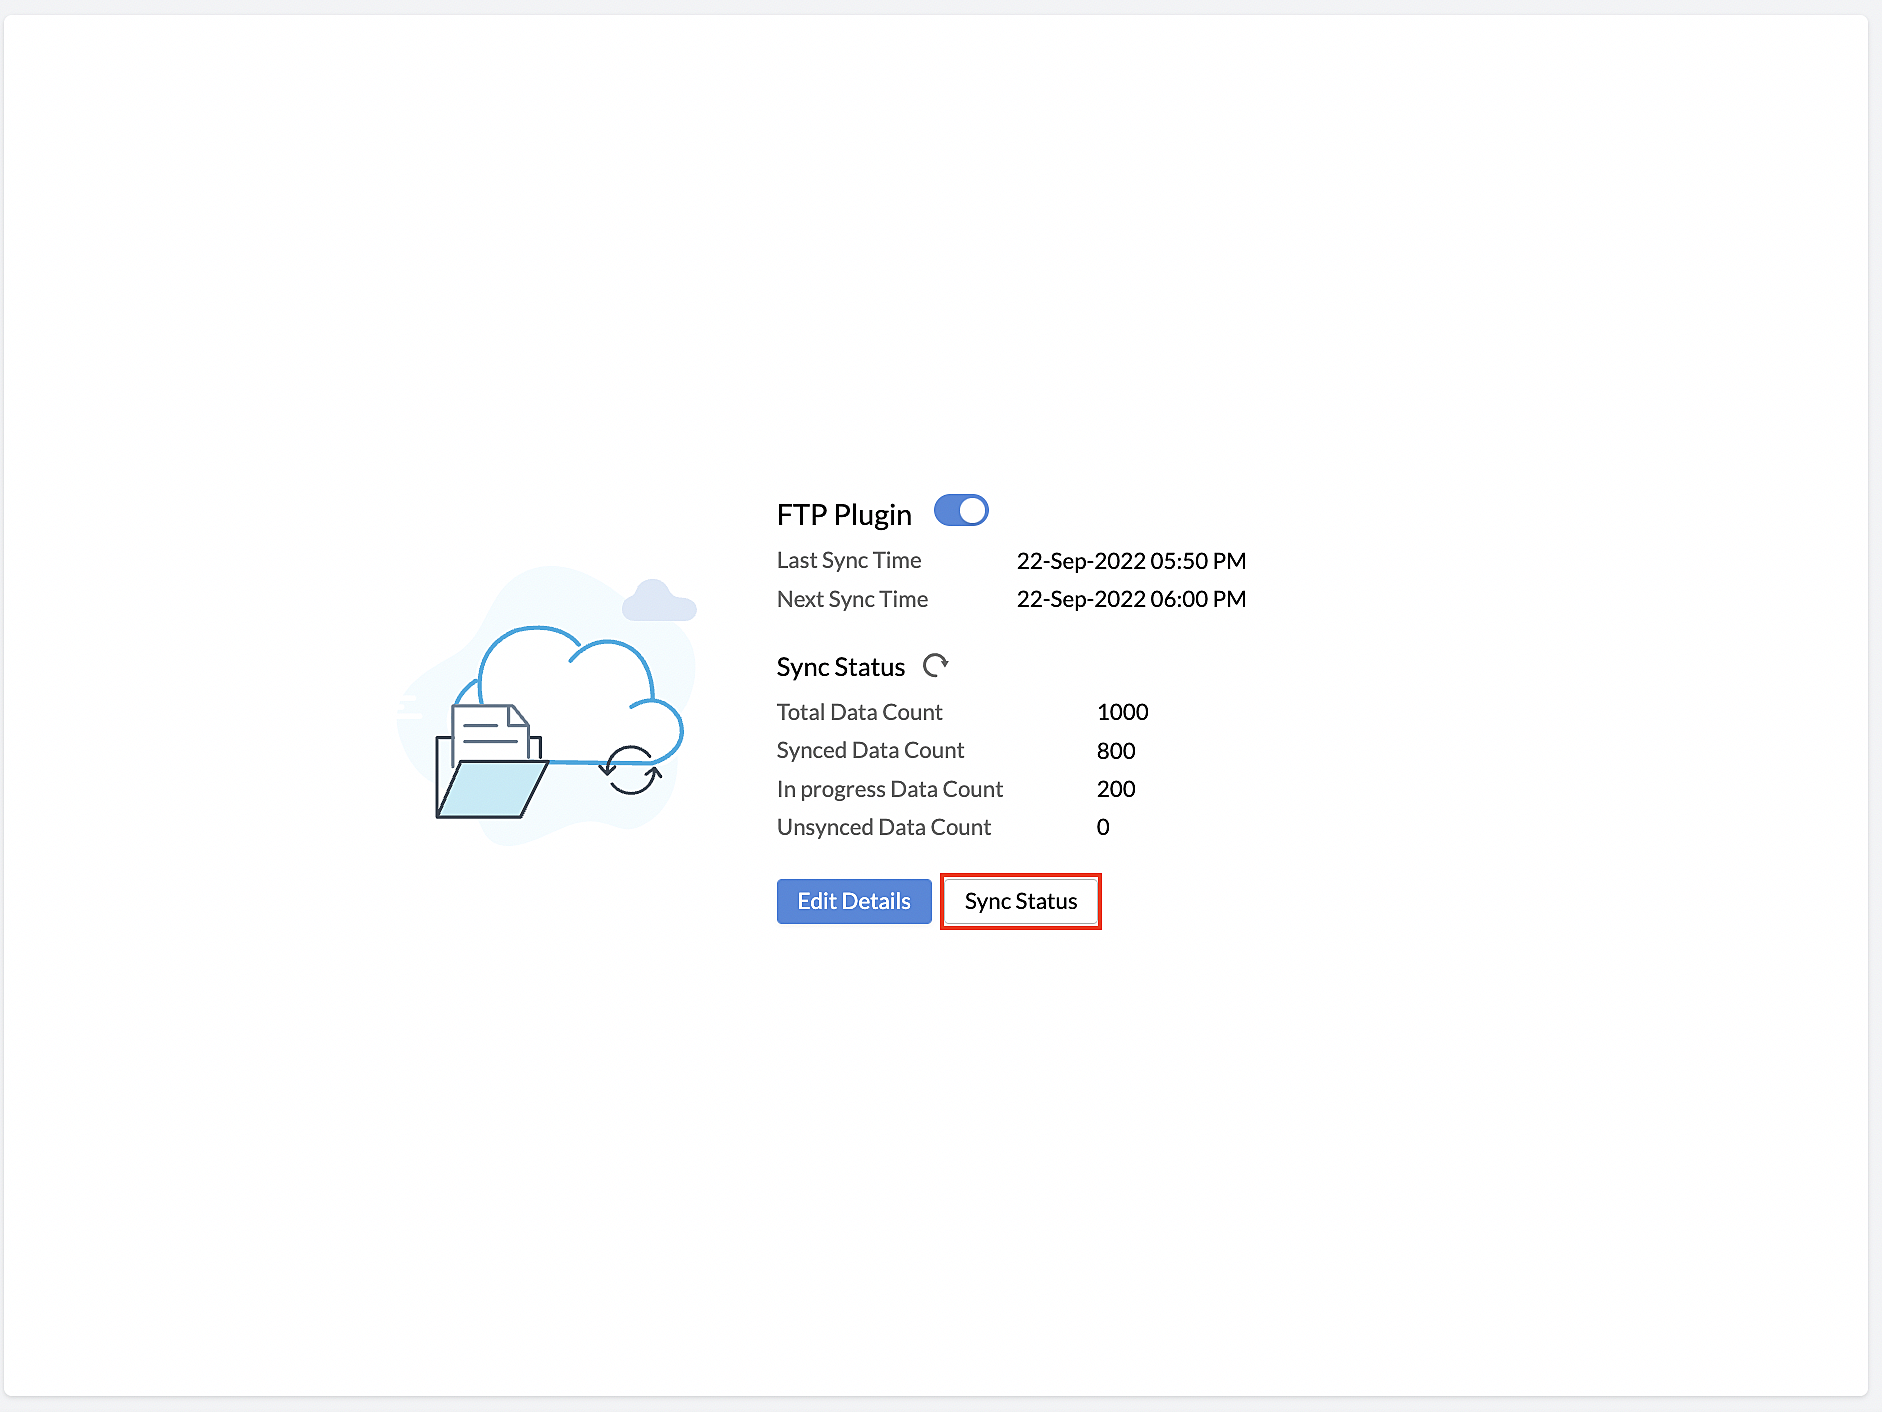Click the Total Data Count label
The height and width of the screenshot is (1412, 1882).
tap(859, 712)
